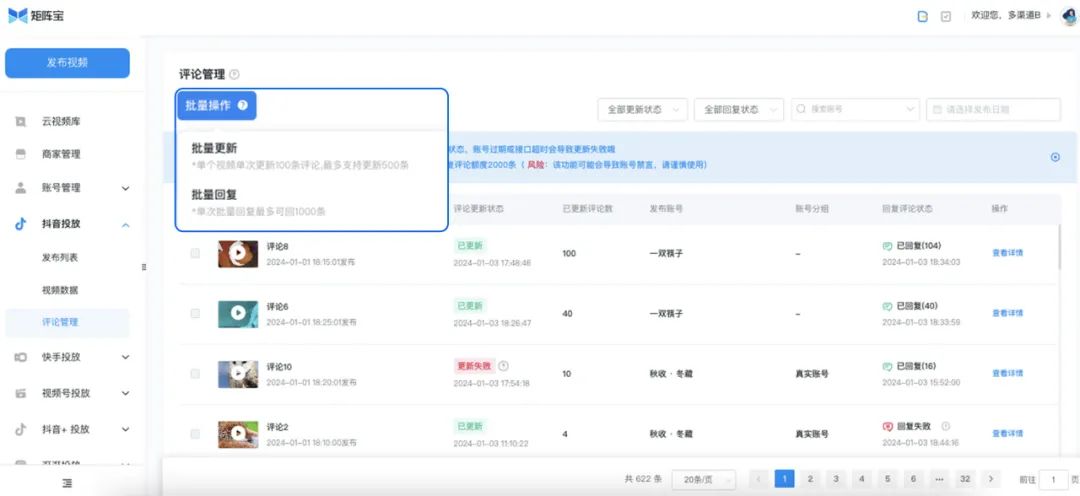
Task: Click the calendar icon in the date field
Action: [937, 109]
